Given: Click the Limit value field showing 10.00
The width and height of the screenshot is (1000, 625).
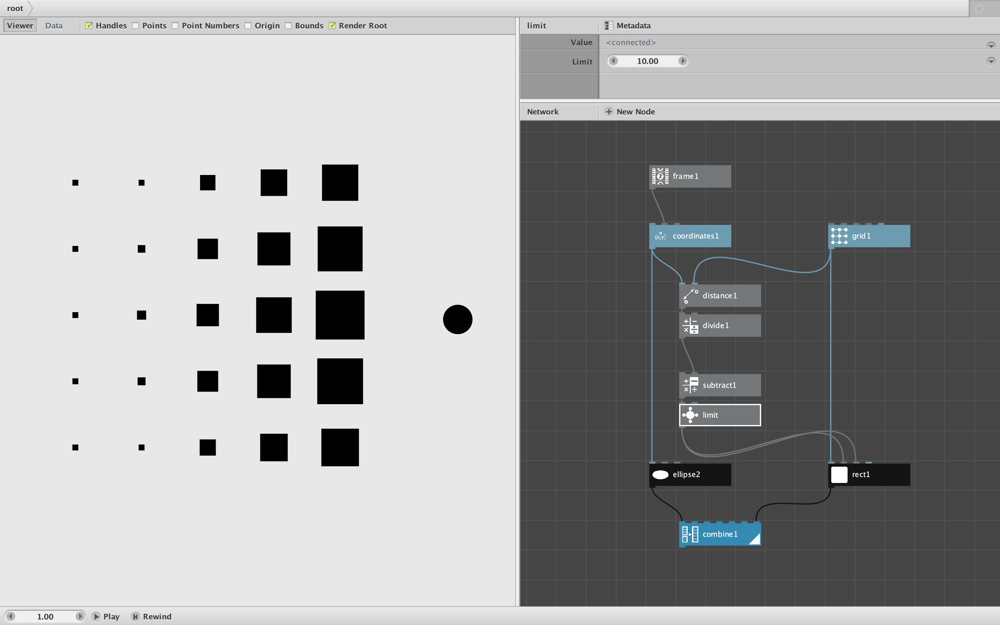Looking at the screenshot, I should click(648, 61).
